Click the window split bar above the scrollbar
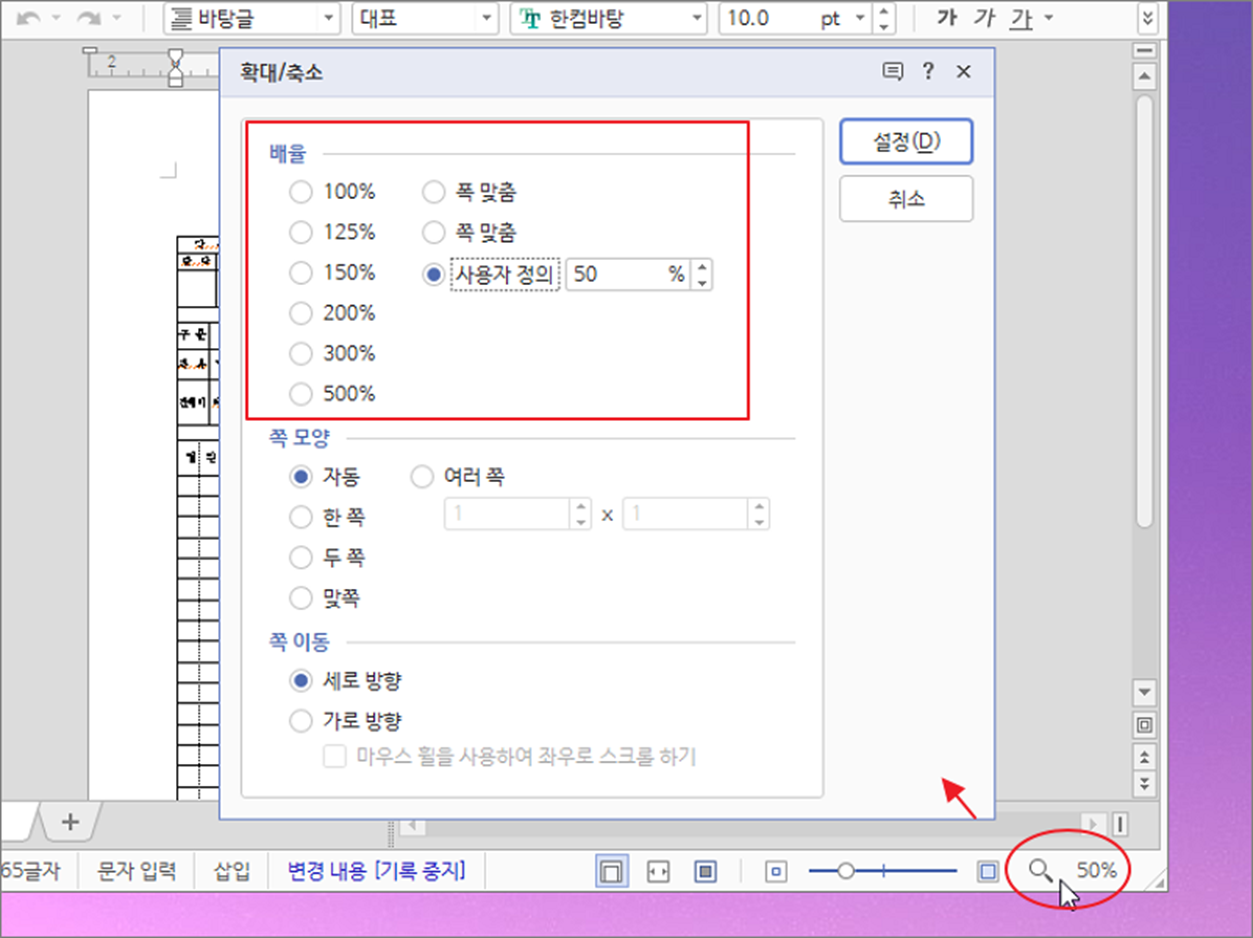 coord(1145,50)
